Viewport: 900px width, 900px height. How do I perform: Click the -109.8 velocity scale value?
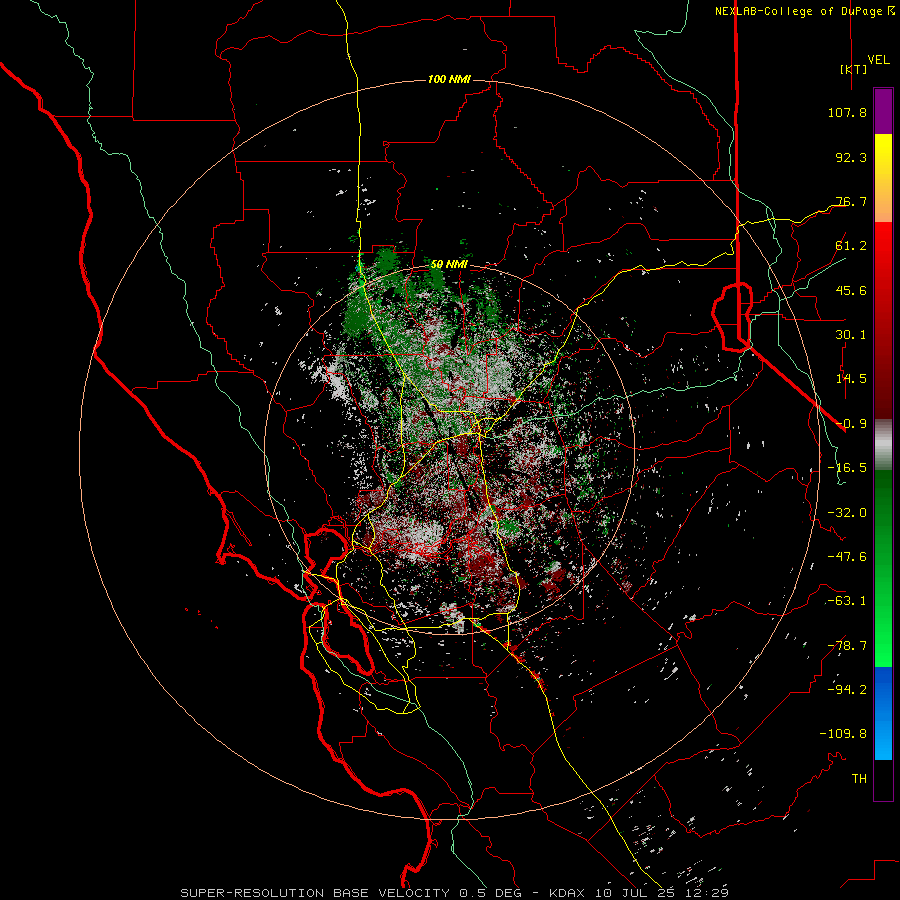click(843, 734)
